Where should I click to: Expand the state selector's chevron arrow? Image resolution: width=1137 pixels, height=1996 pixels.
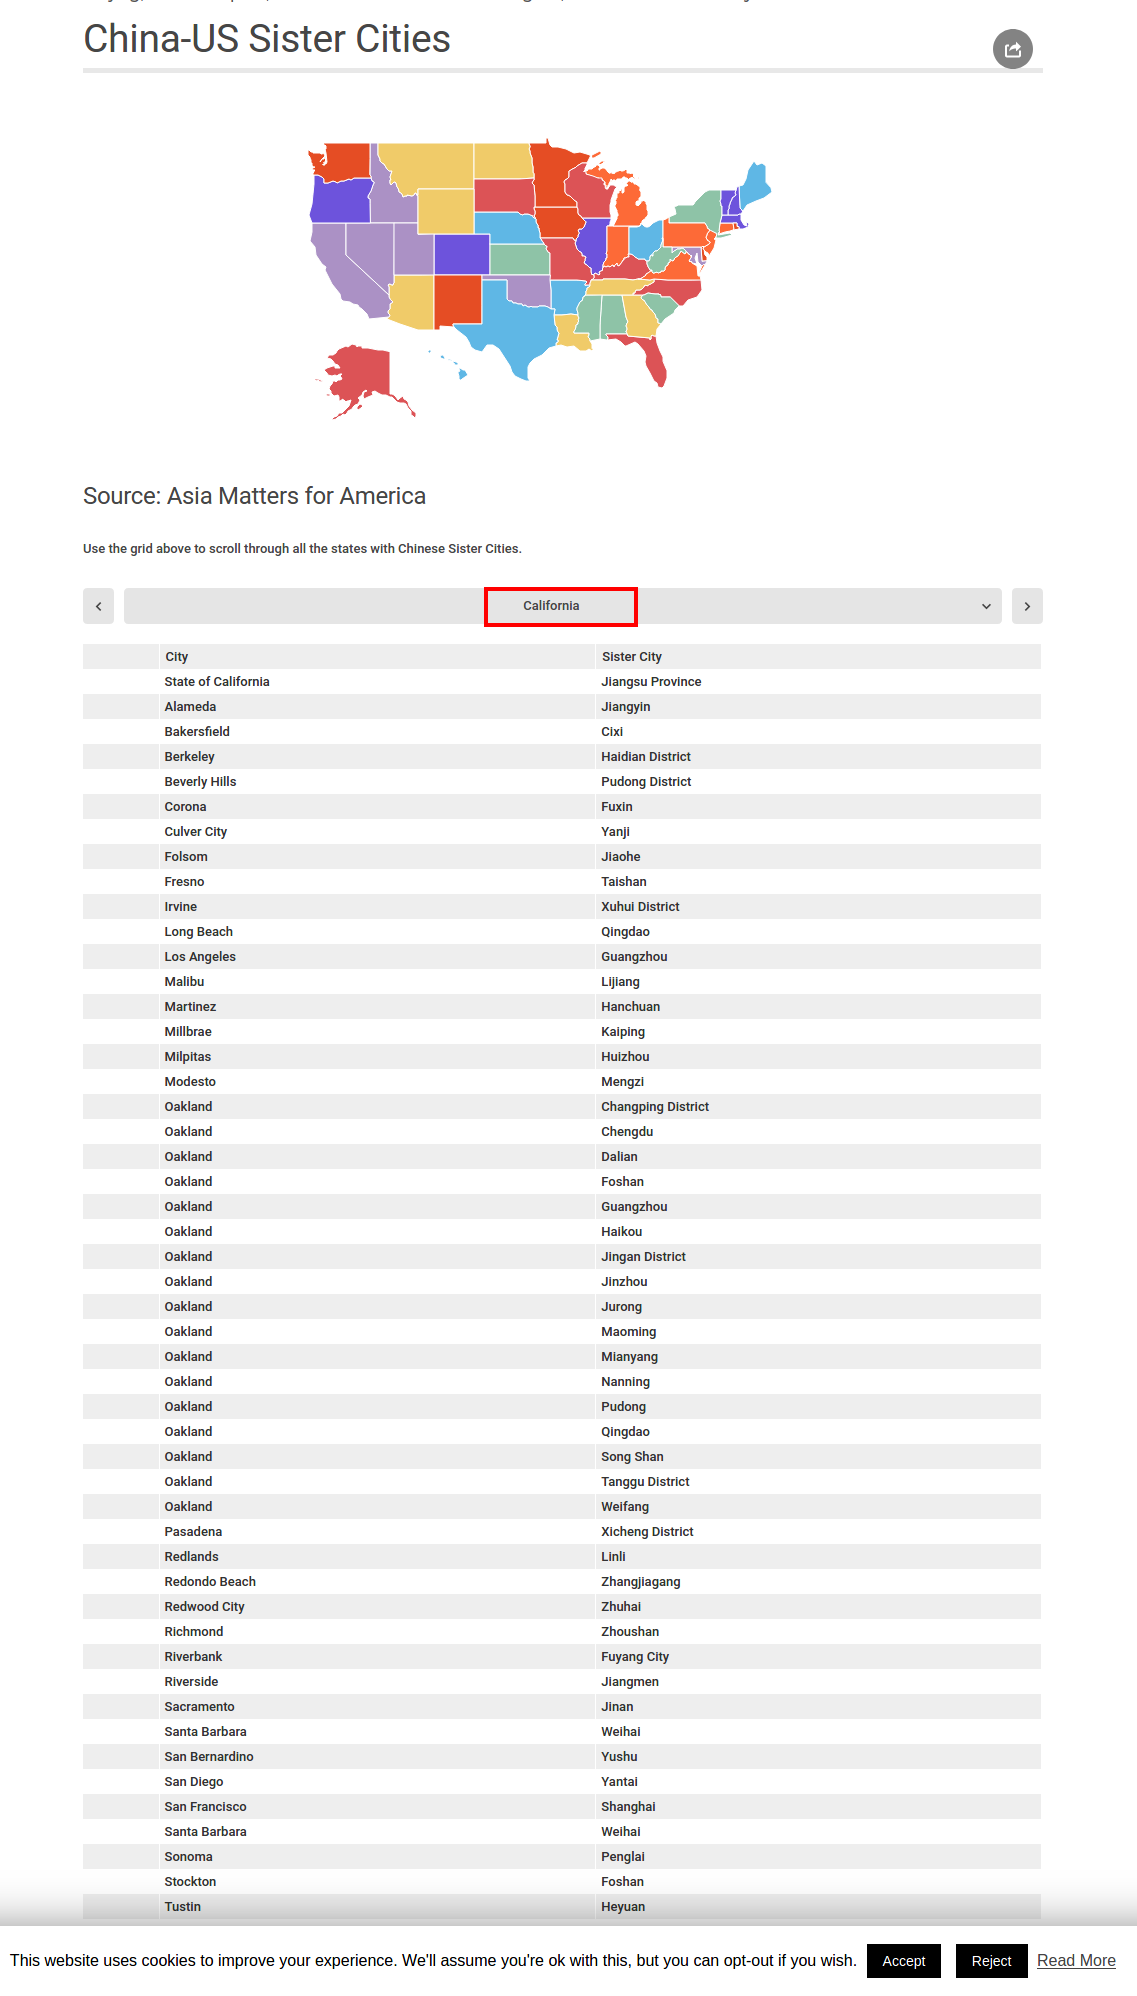point(986,606)
